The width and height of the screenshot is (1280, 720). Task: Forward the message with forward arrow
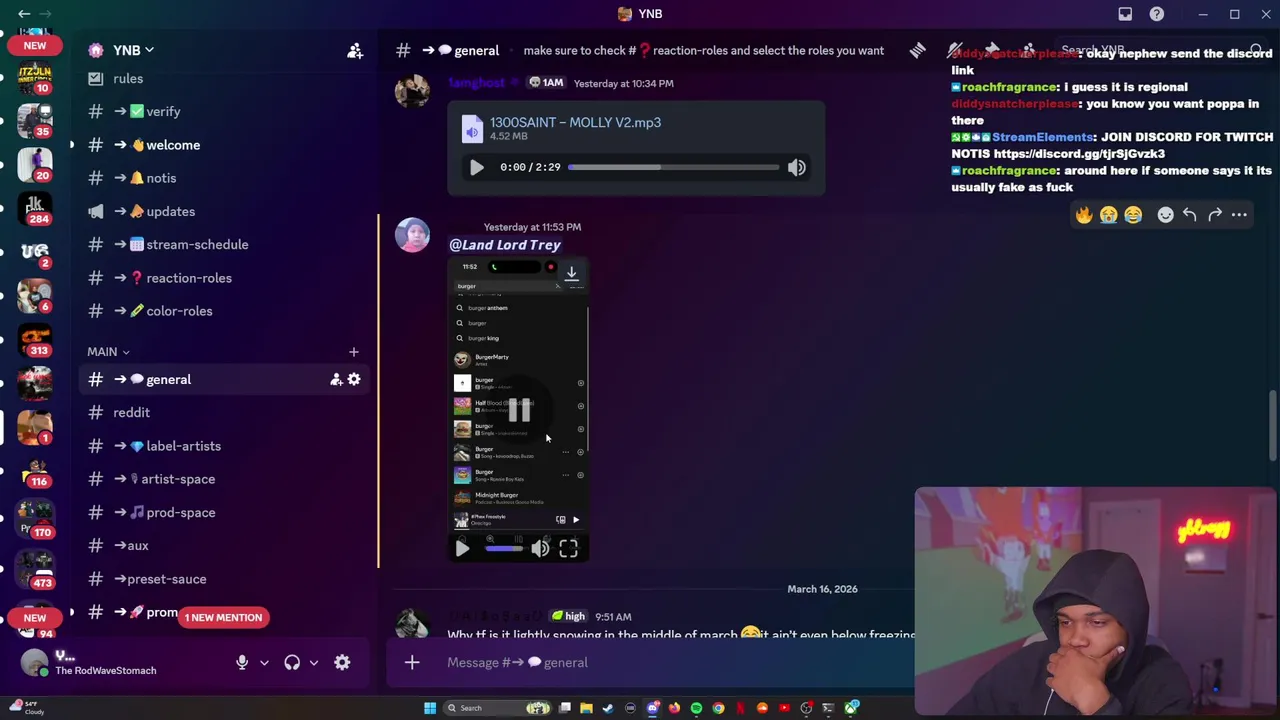click(1215, 214)
